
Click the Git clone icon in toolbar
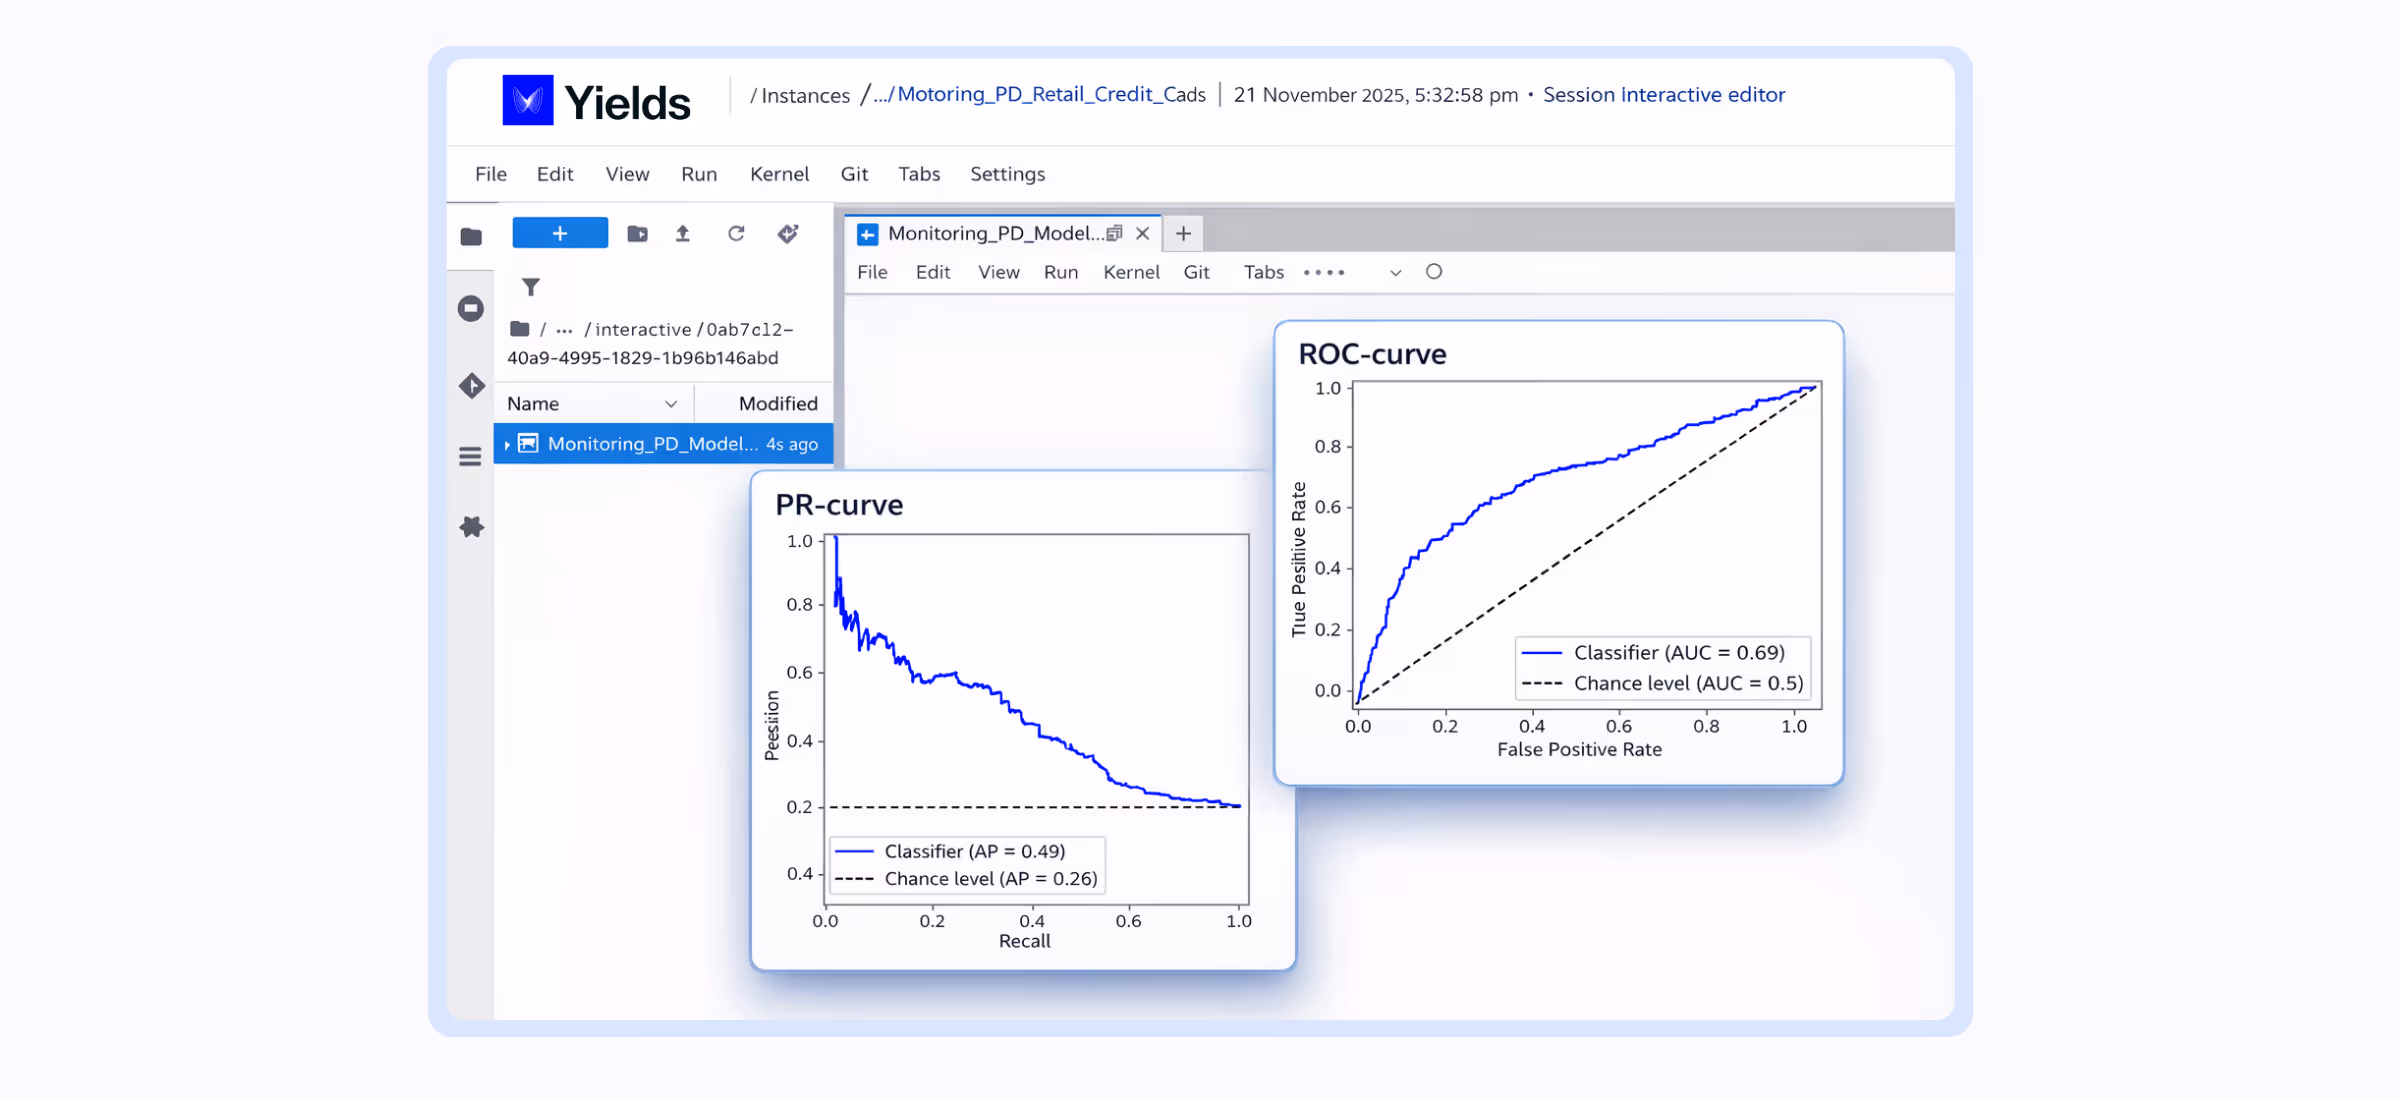click(x=788, y=234)
